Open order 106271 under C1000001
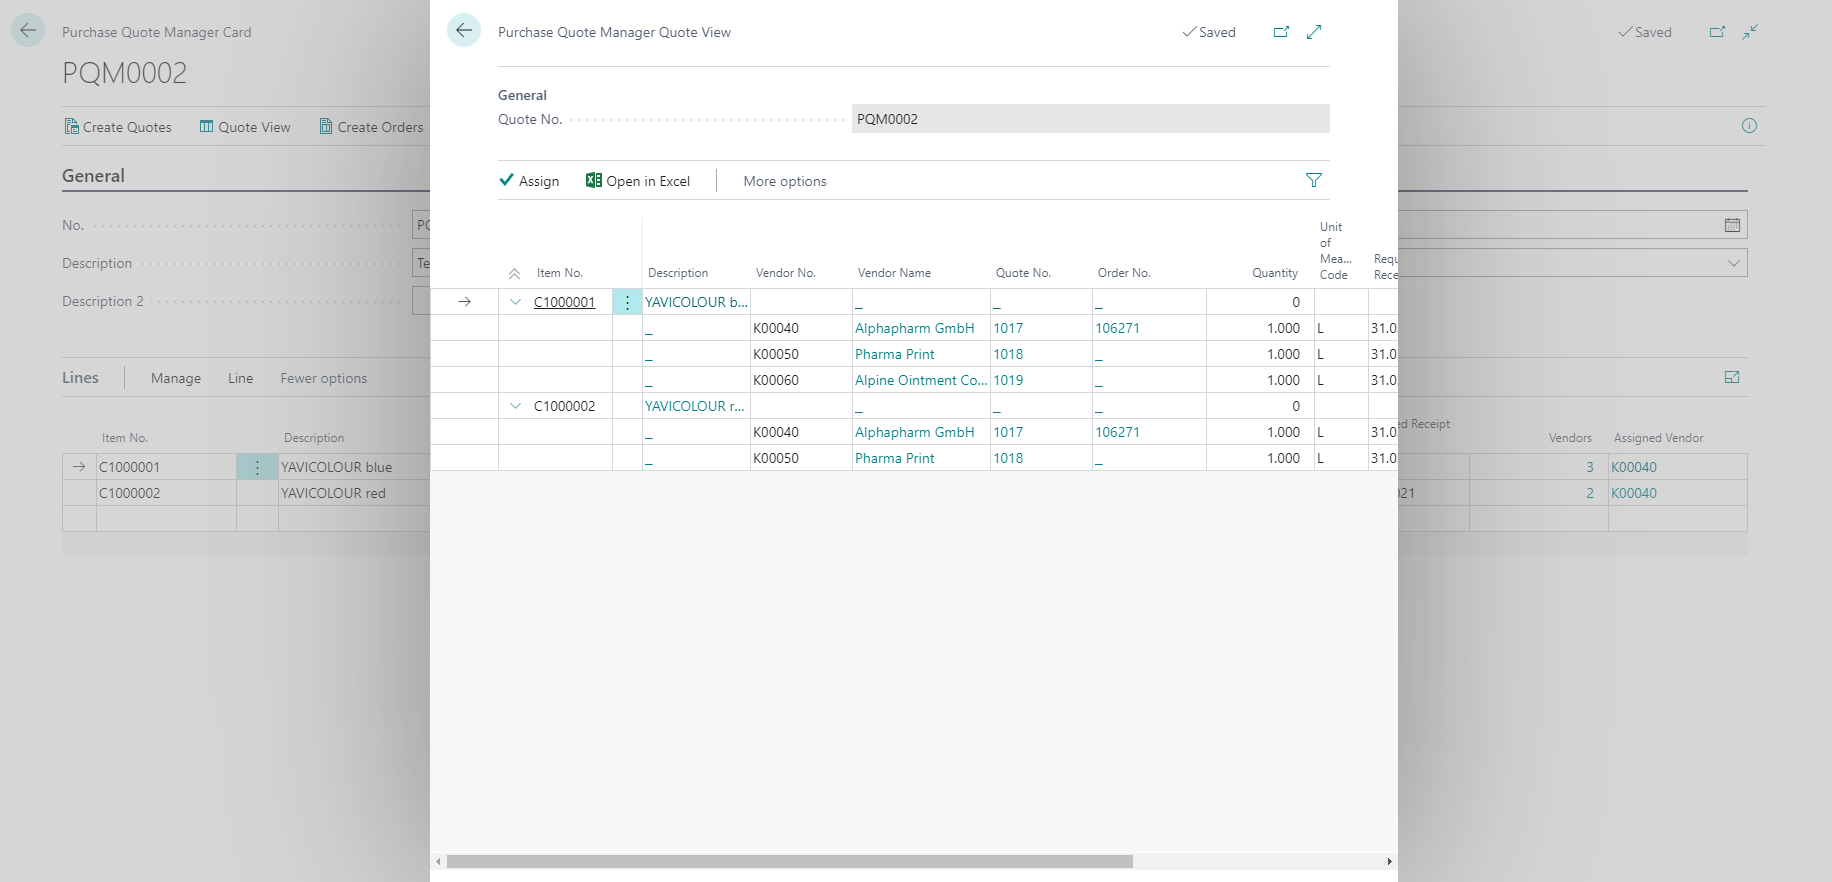The width and height of the screenshot is (1832, 882). pyautogui.click(x=1117, y=328)
